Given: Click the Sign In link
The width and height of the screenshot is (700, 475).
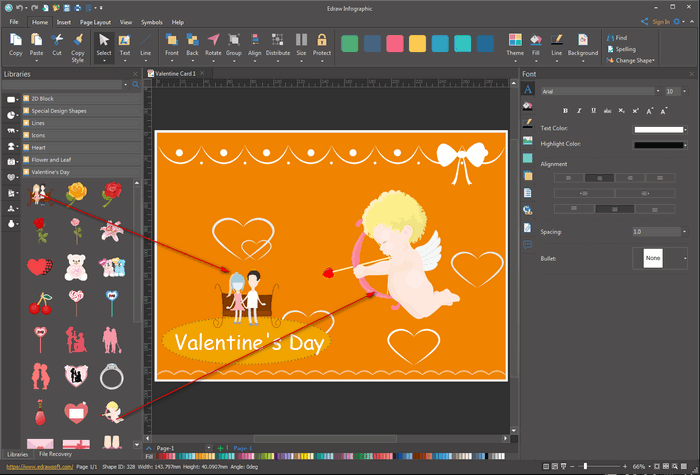Looking at the screenshot, I should click(x=661, y=21).
